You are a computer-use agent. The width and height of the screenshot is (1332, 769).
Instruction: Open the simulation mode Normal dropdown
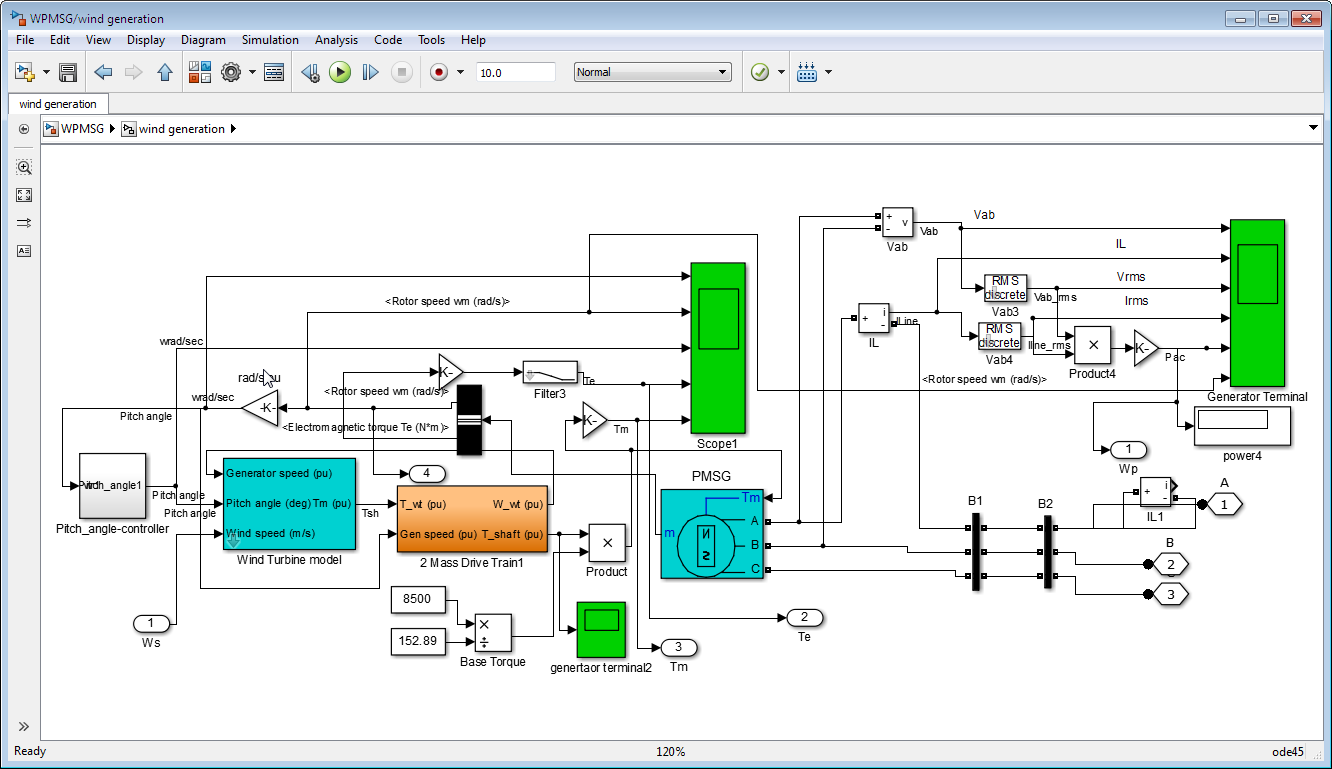pos(653,72)
